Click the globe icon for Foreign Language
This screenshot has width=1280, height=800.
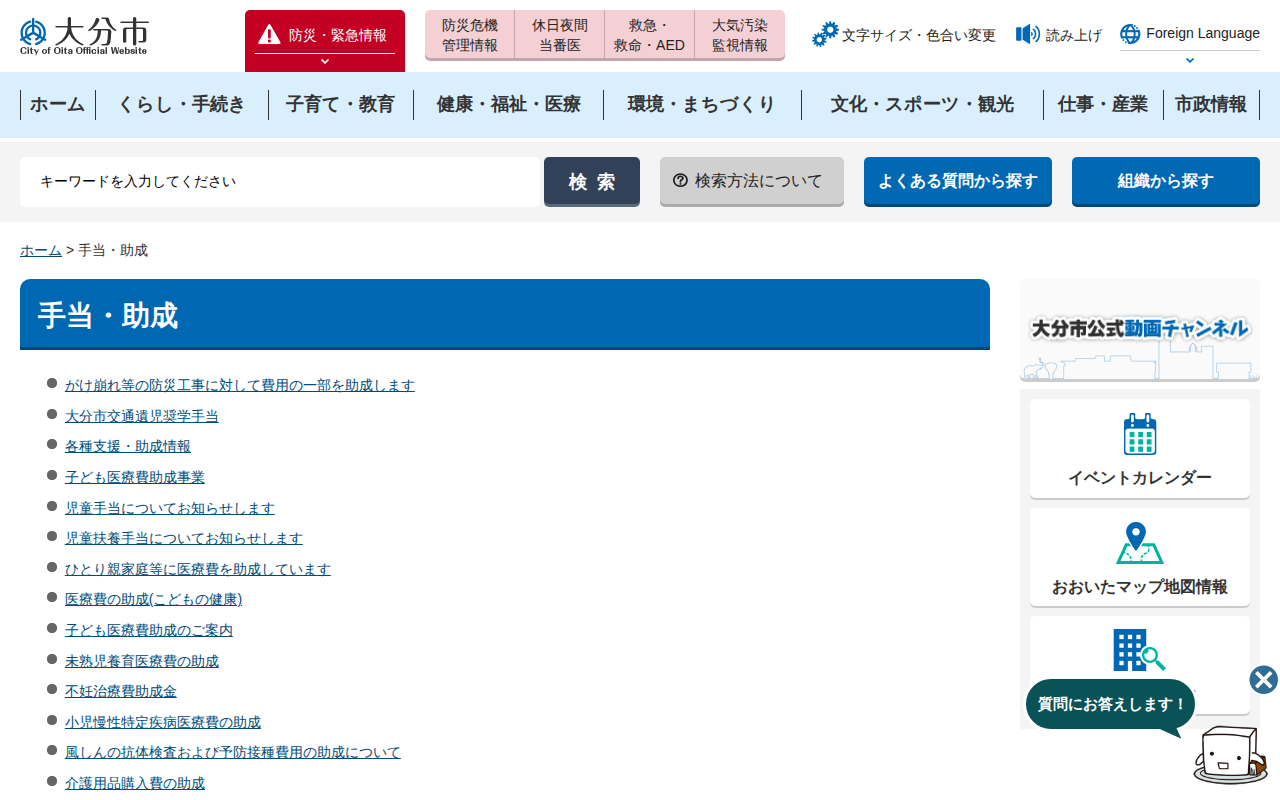pyautogui.click(x=1130, y=34)
